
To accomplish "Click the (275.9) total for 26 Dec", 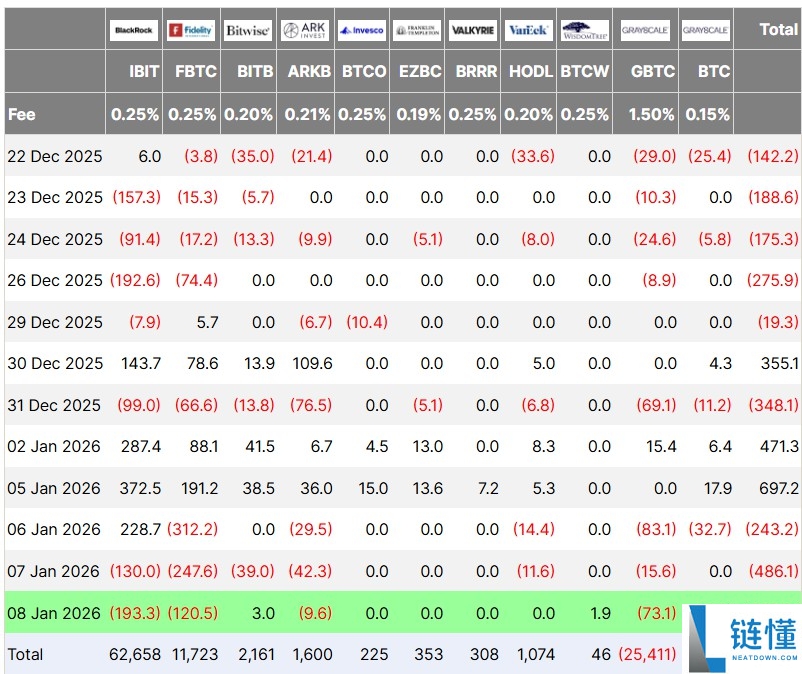I will (772, 280).
